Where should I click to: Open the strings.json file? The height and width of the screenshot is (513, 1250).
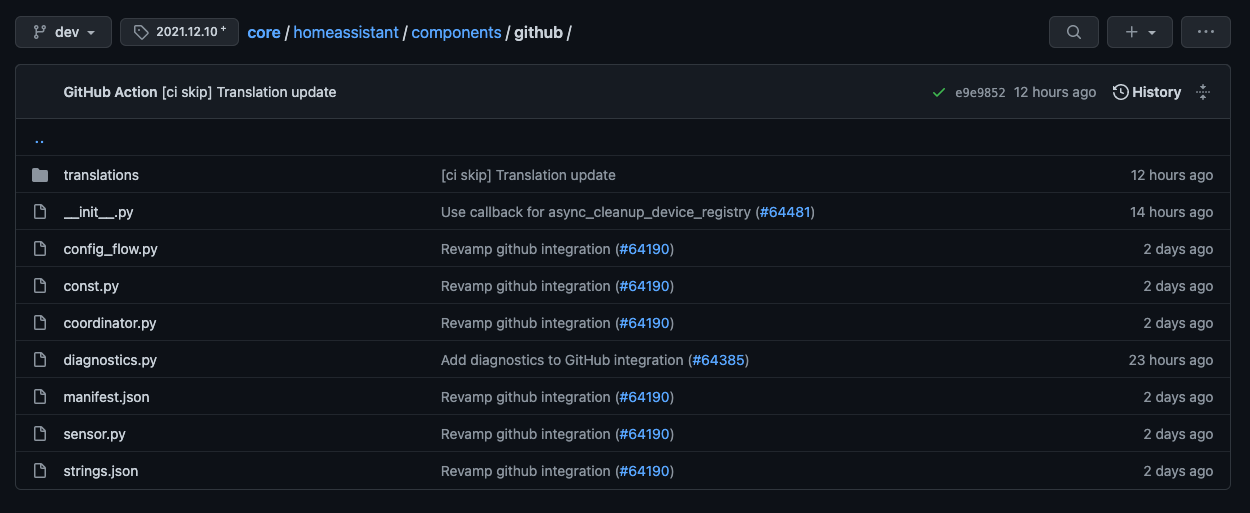click(x=101, y=471)
